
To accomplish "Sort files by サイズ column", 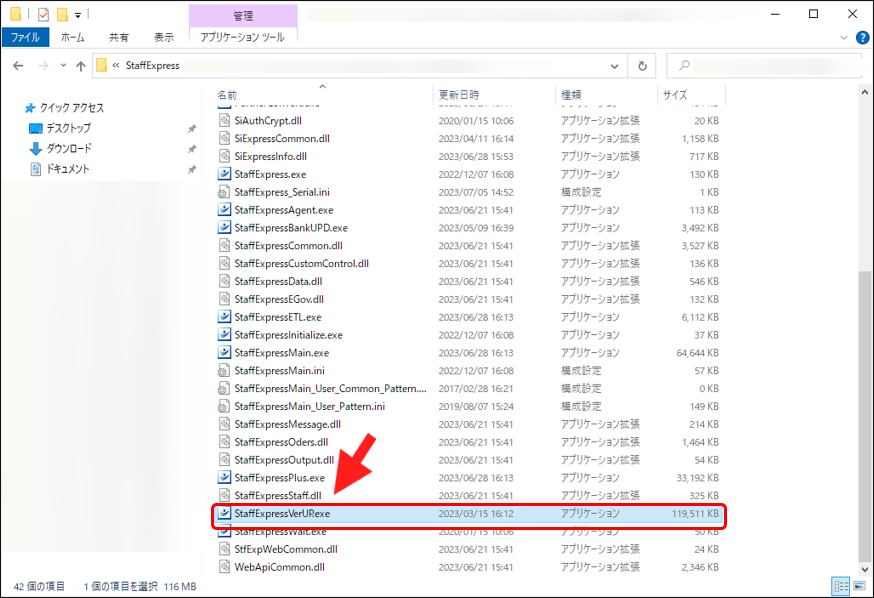I will coord(675,95).
